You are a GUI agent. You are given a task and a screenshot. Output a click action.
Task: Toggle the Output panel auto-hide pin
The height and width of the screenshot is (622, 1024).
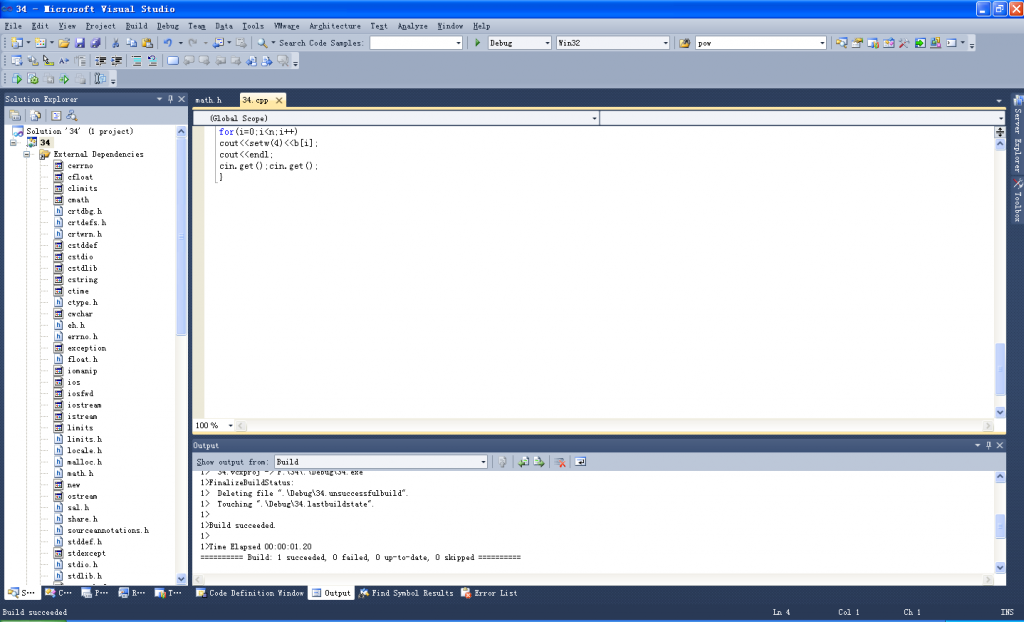pos(990,445)
